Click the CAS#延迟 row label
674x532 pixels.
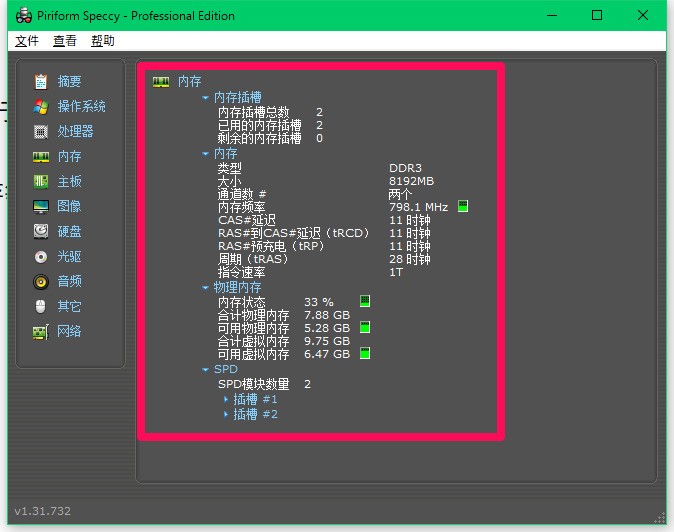tap(247, 220)
